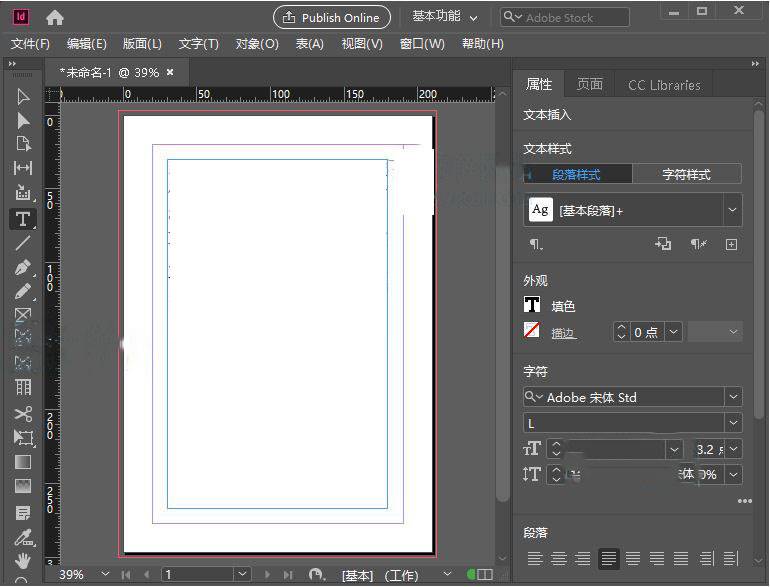The image size is (770, 587).
Task: Select the Gap tool
Action: click(x=23, y=168)
